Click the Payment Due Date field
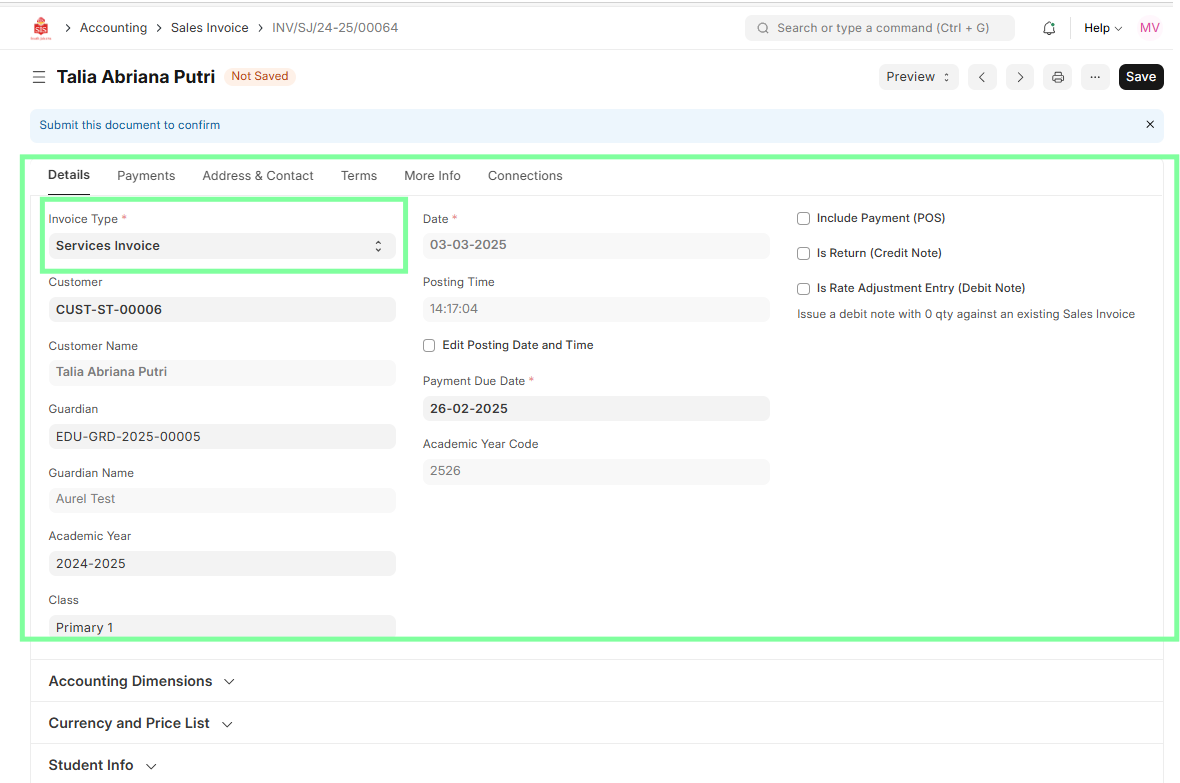 [x=596, y=409]
